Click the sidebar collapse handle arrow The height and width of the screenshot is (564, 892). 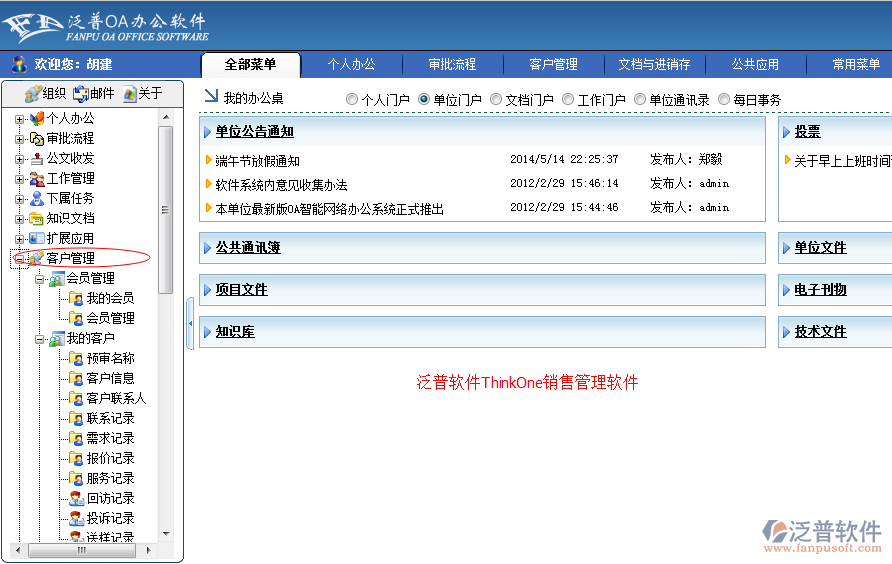coord(191,323)
